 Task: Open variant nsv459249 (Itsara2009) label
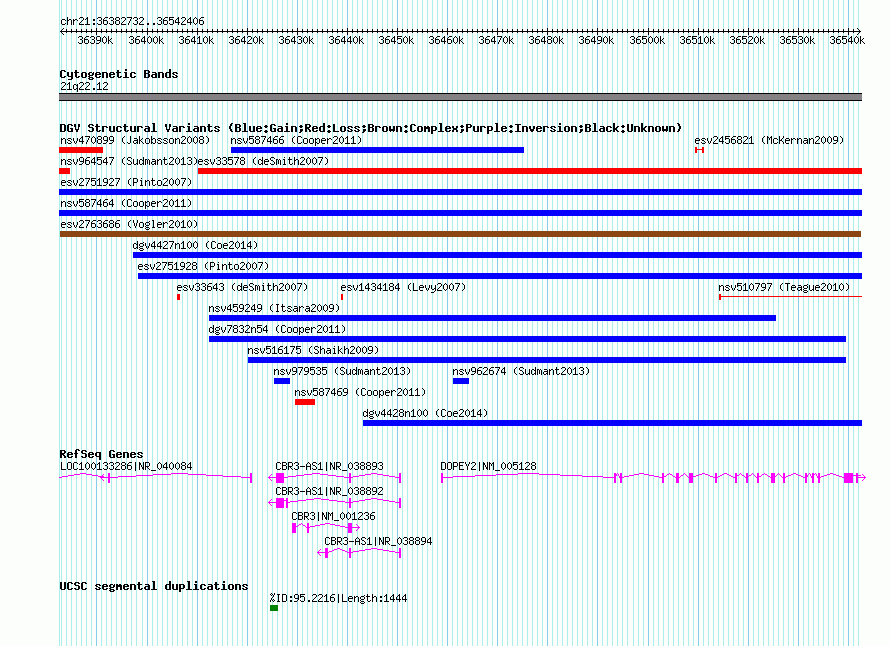coord(274,308)
